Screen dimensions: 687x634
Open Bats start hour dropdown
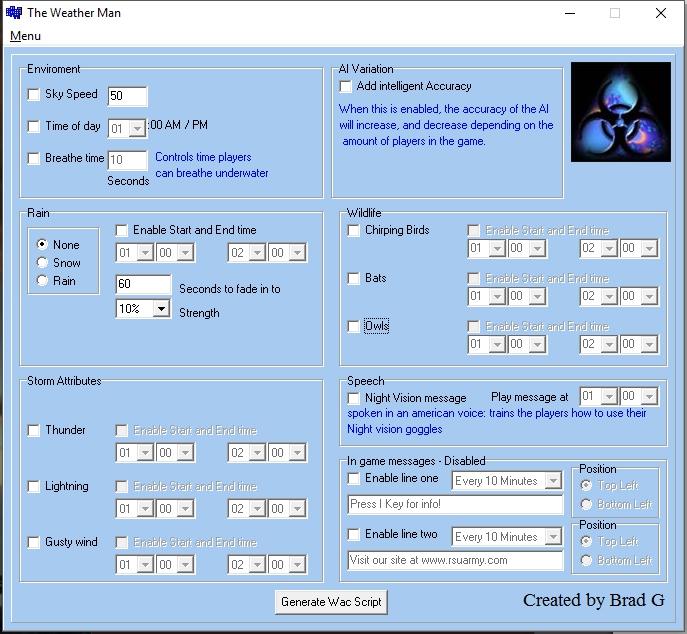point(487,296)
